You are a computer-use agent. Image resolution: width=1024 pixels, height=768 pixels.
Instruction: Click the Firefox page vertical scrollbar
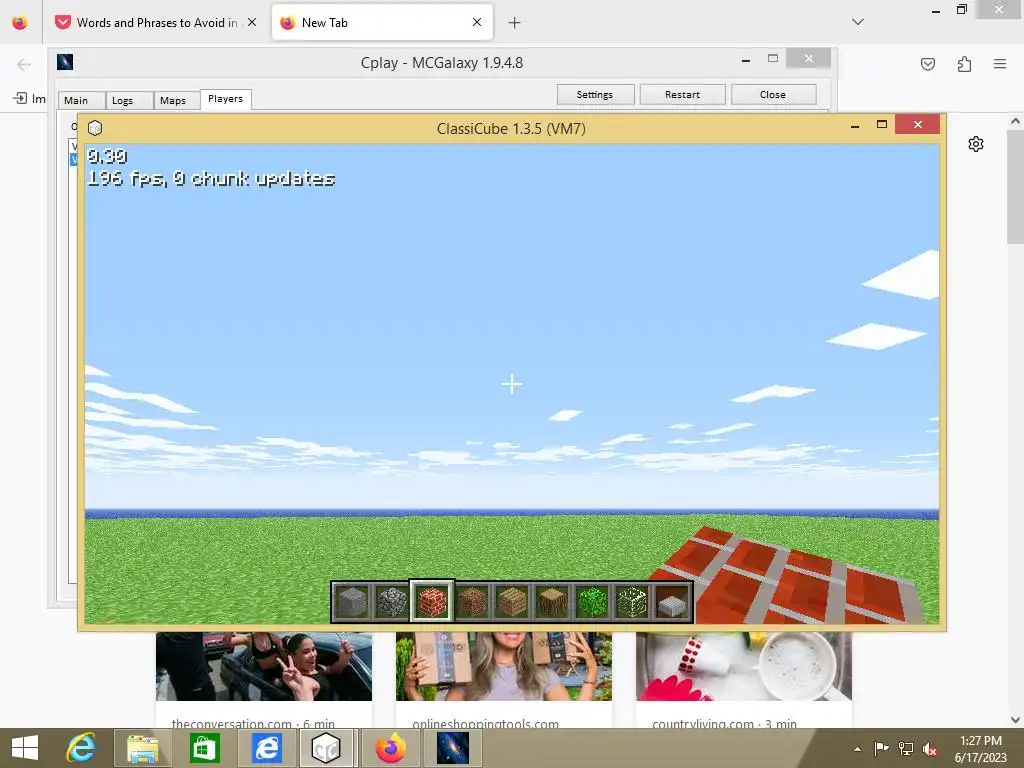(1015, 186)
